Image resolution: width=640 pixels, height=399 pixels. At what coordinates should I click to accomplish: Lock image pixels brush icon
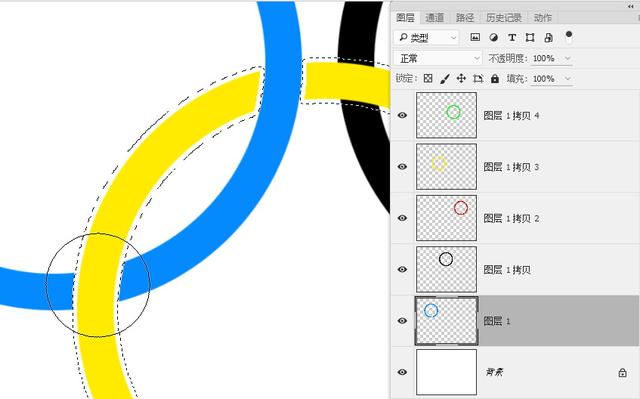pyautogui.click(x=444, y=78)
